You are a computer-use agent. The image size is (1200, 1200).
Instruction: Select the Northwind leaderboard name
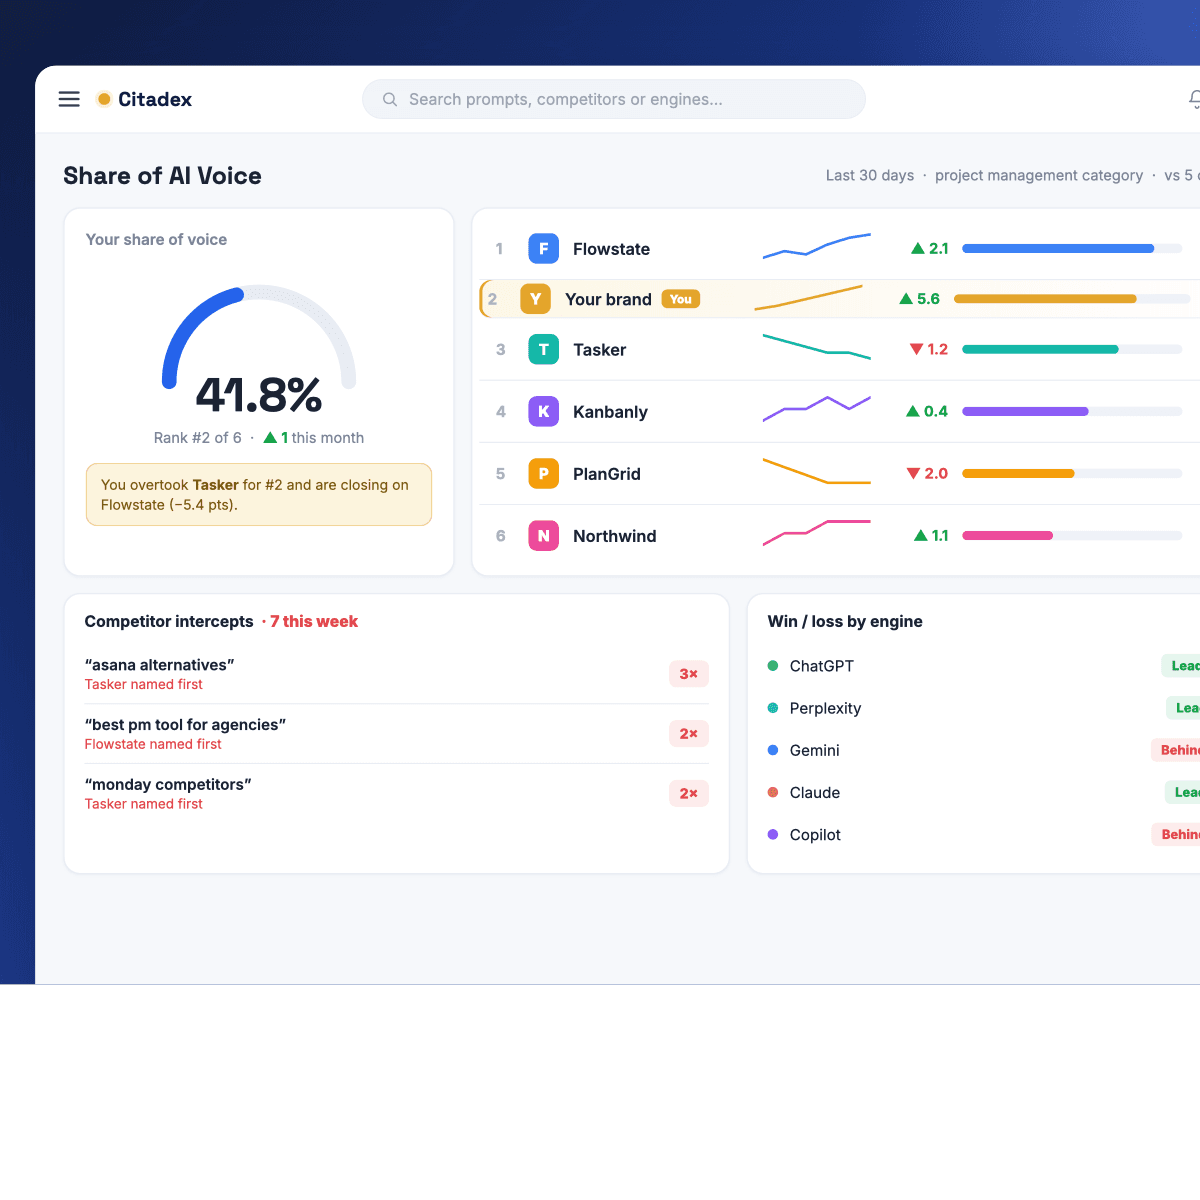pos(614,535)
